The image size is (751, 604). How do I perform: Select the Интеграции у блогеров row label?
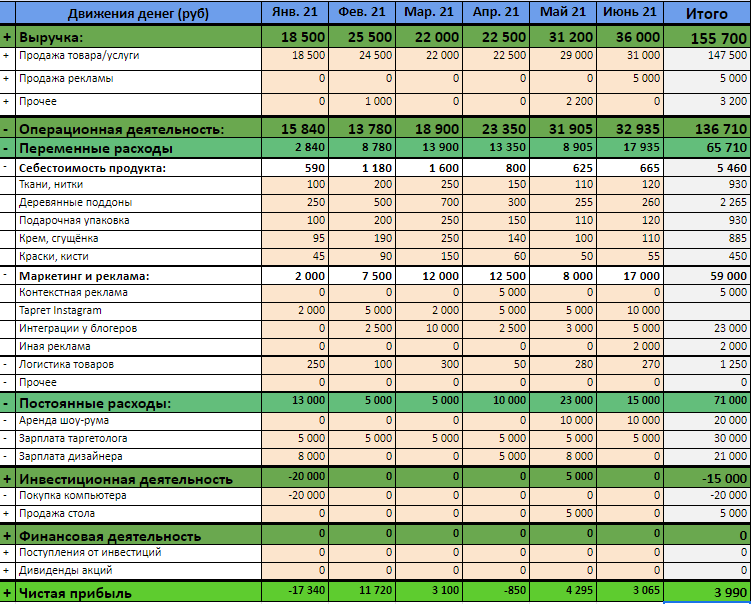click(x=78, y=328)
